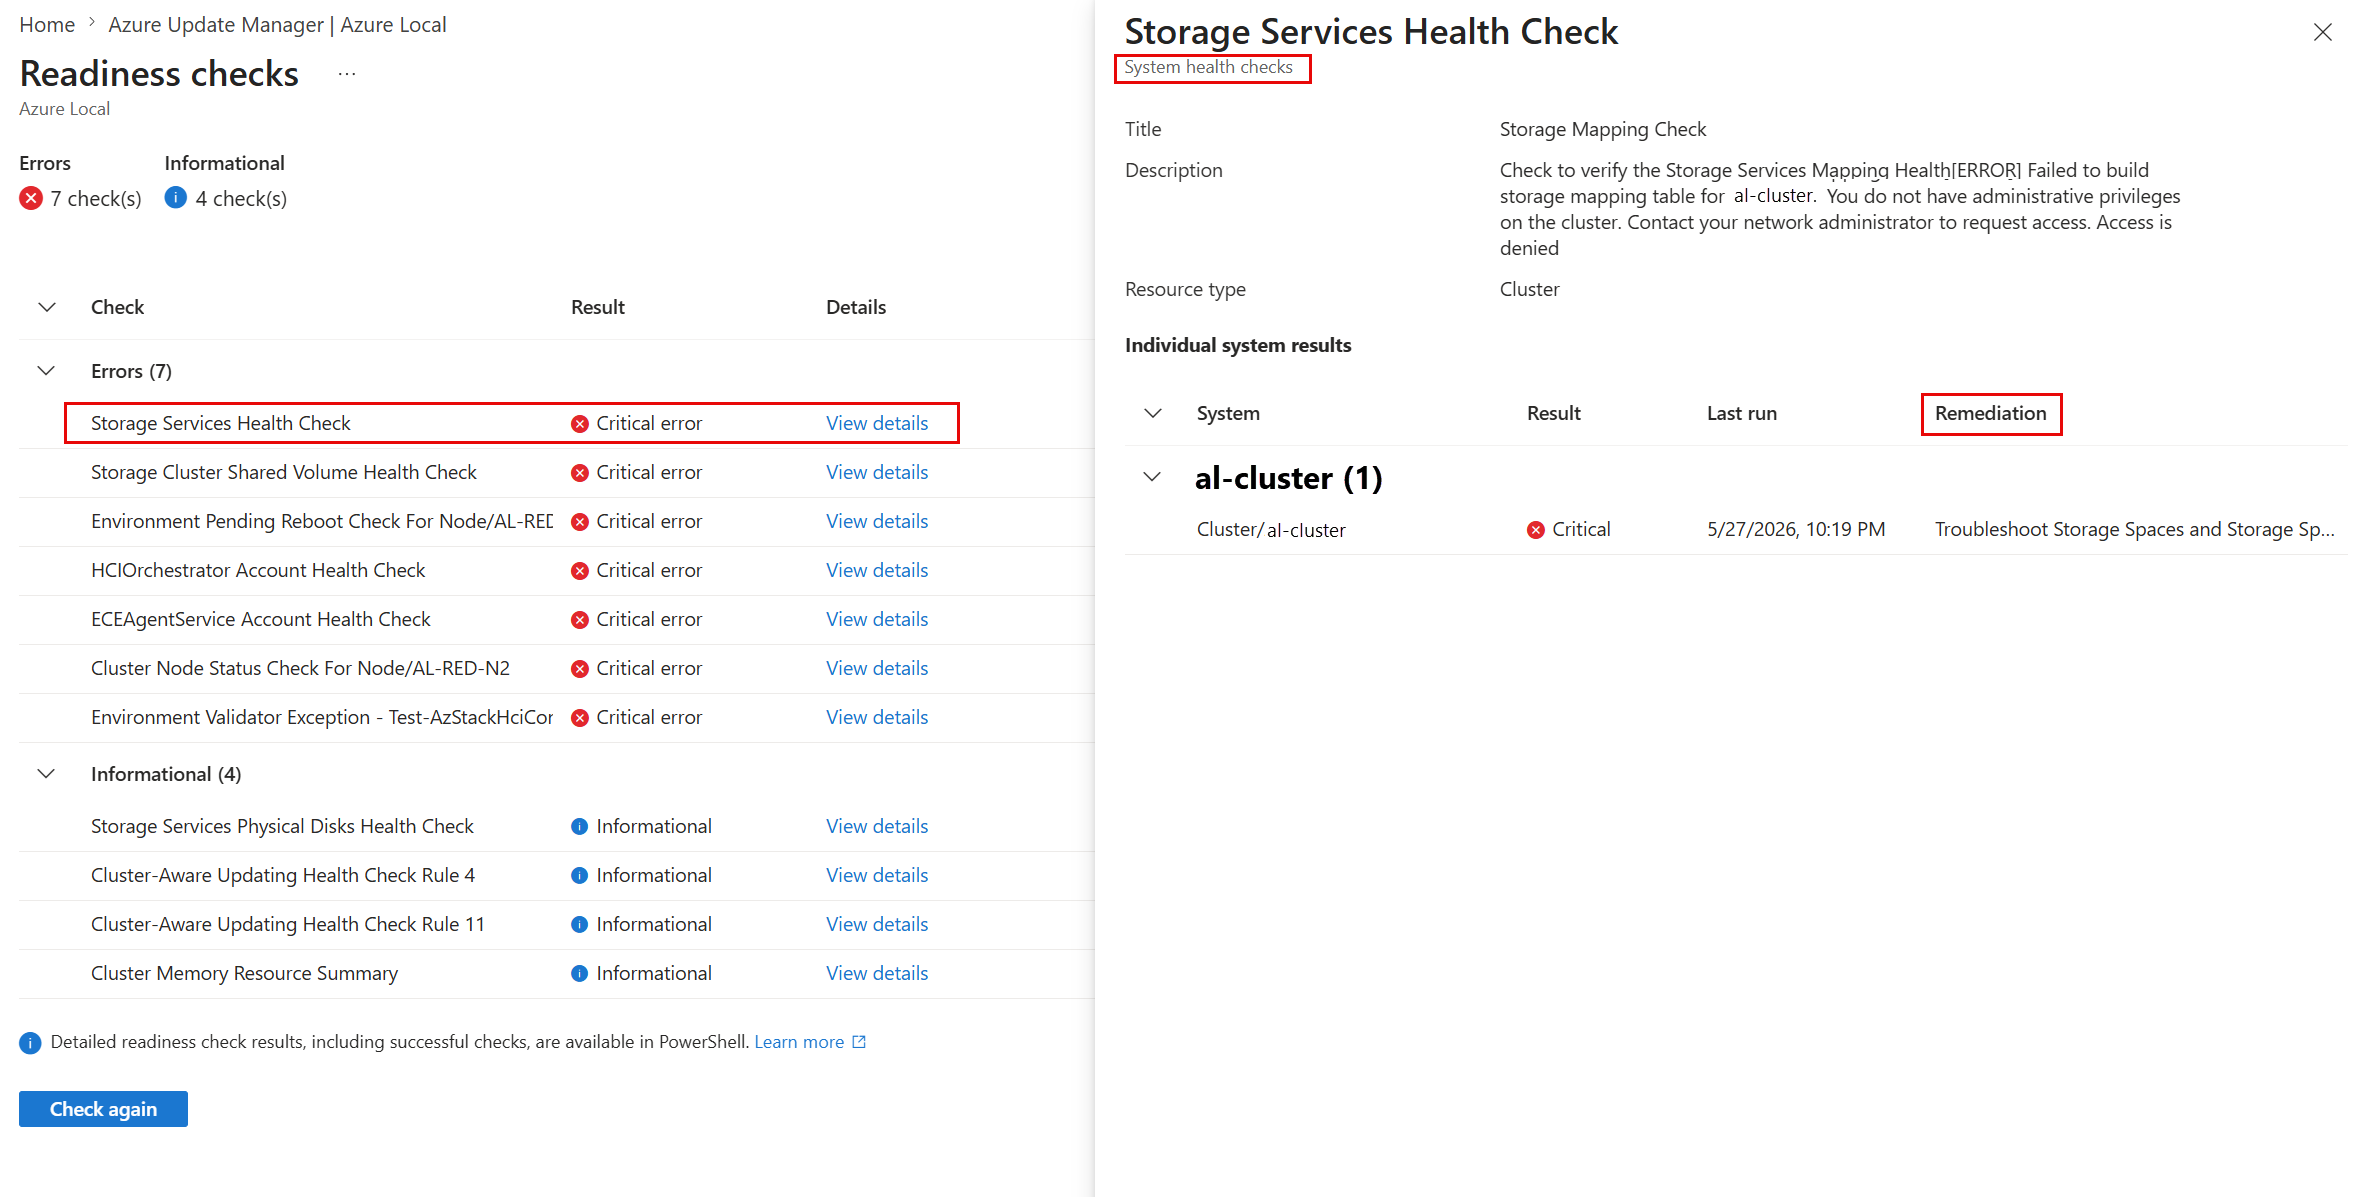Viewport: 2368px width, 1197px height.
Task: Select the HCIOrchestrator Account Health Check name
Action: coord(258,570)
